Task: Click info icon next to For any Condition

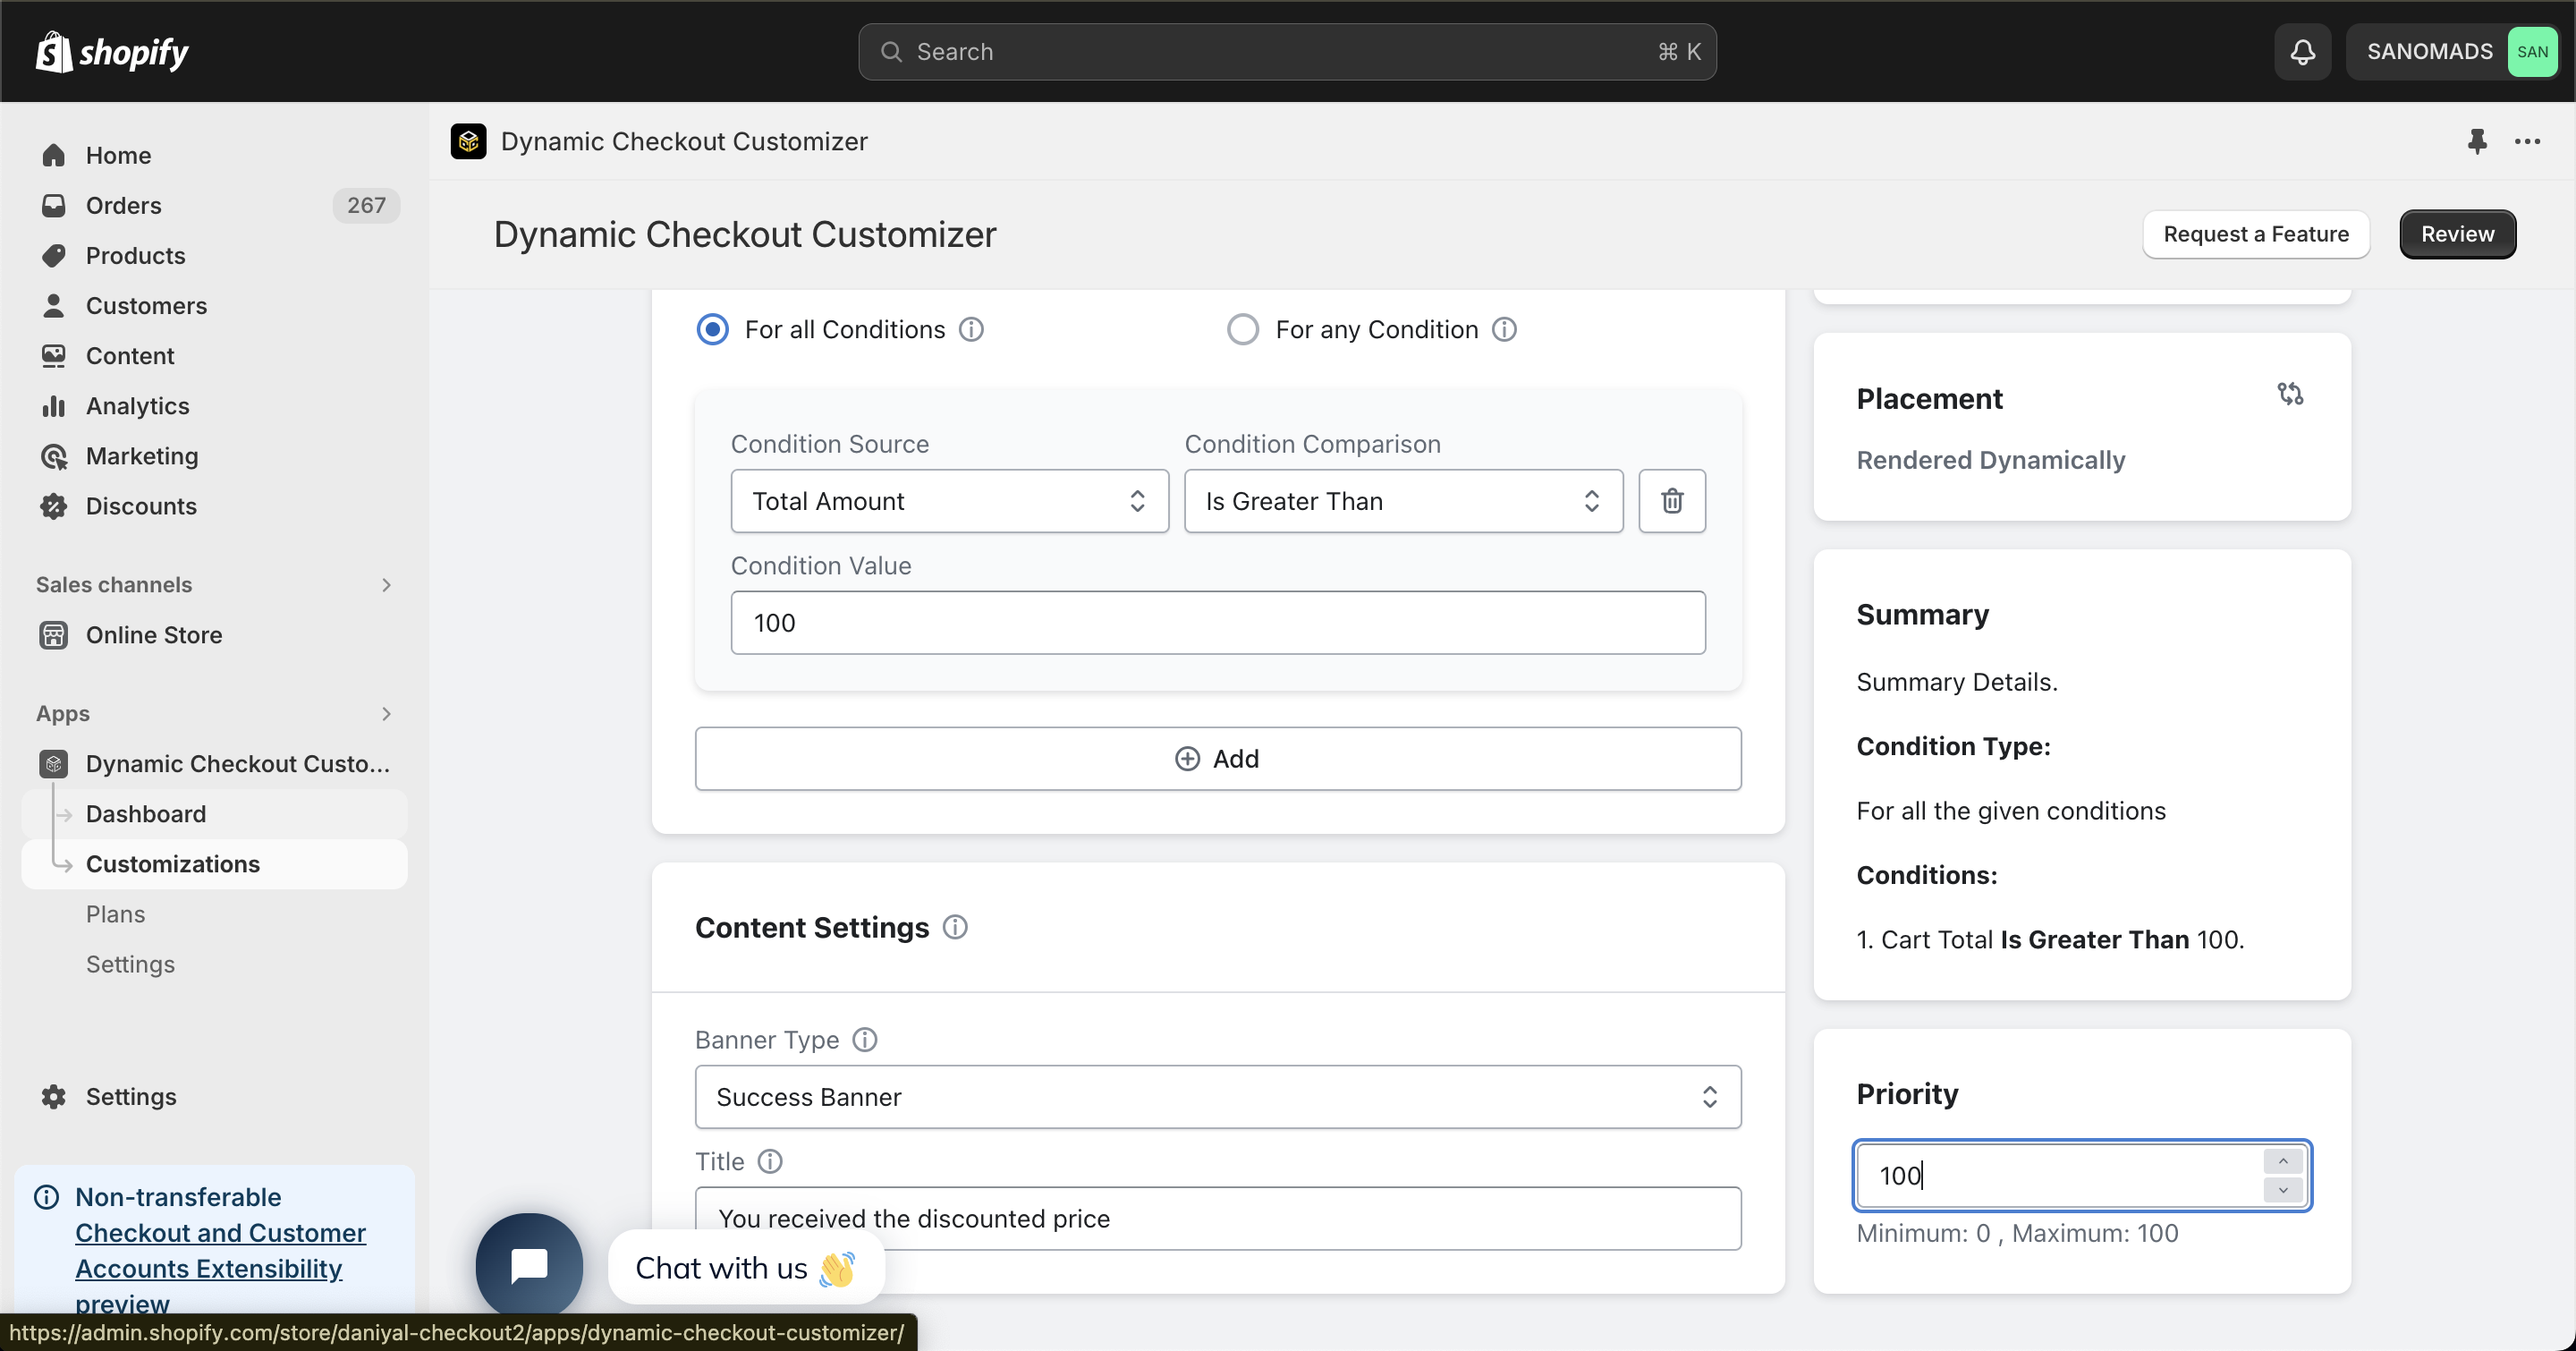Action: (1504, 329)
